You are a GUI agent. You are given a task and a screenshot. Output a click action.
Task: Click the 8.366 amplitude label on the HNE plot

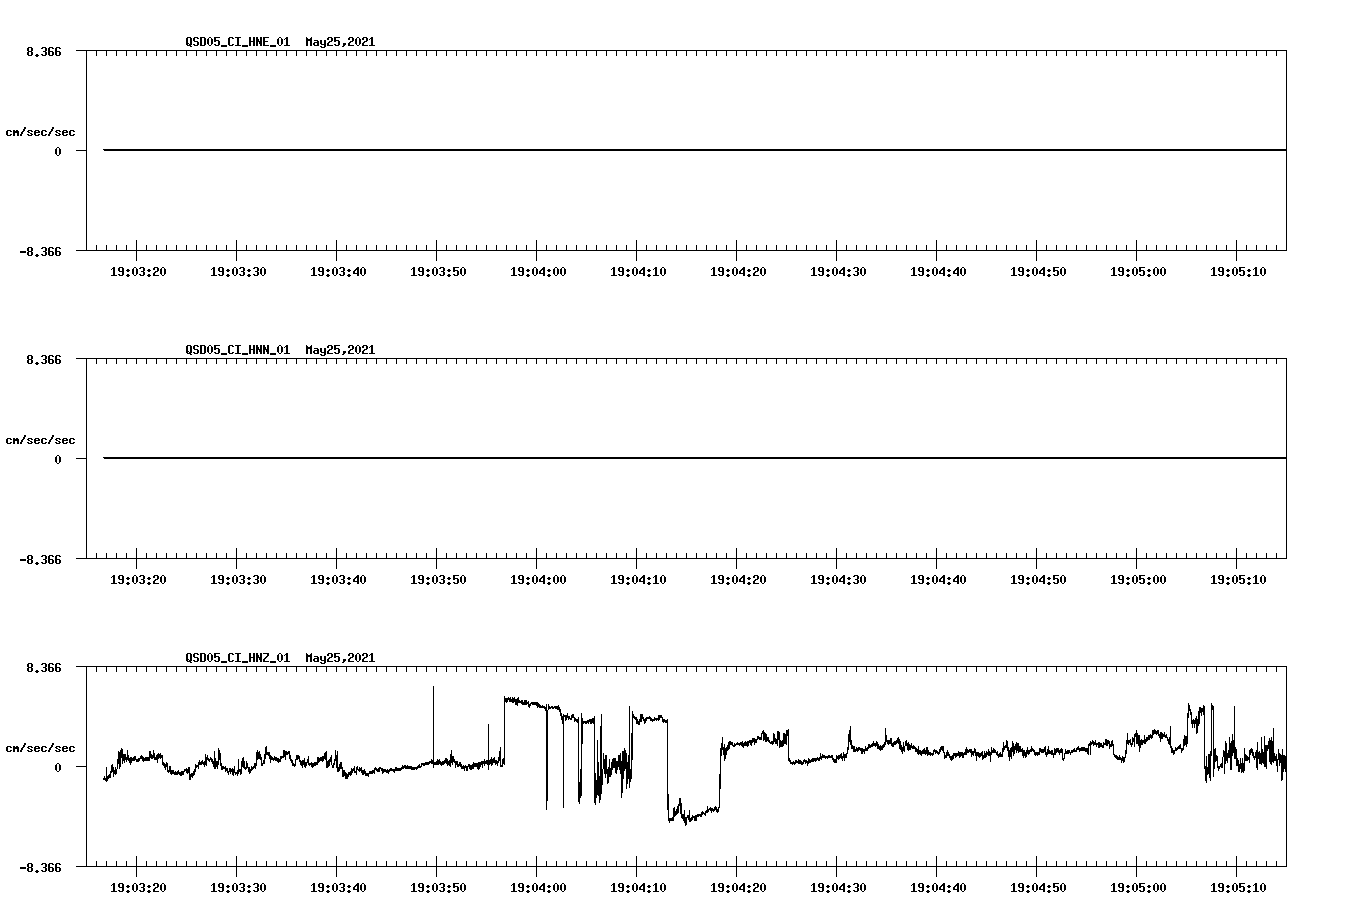point(44,51)
